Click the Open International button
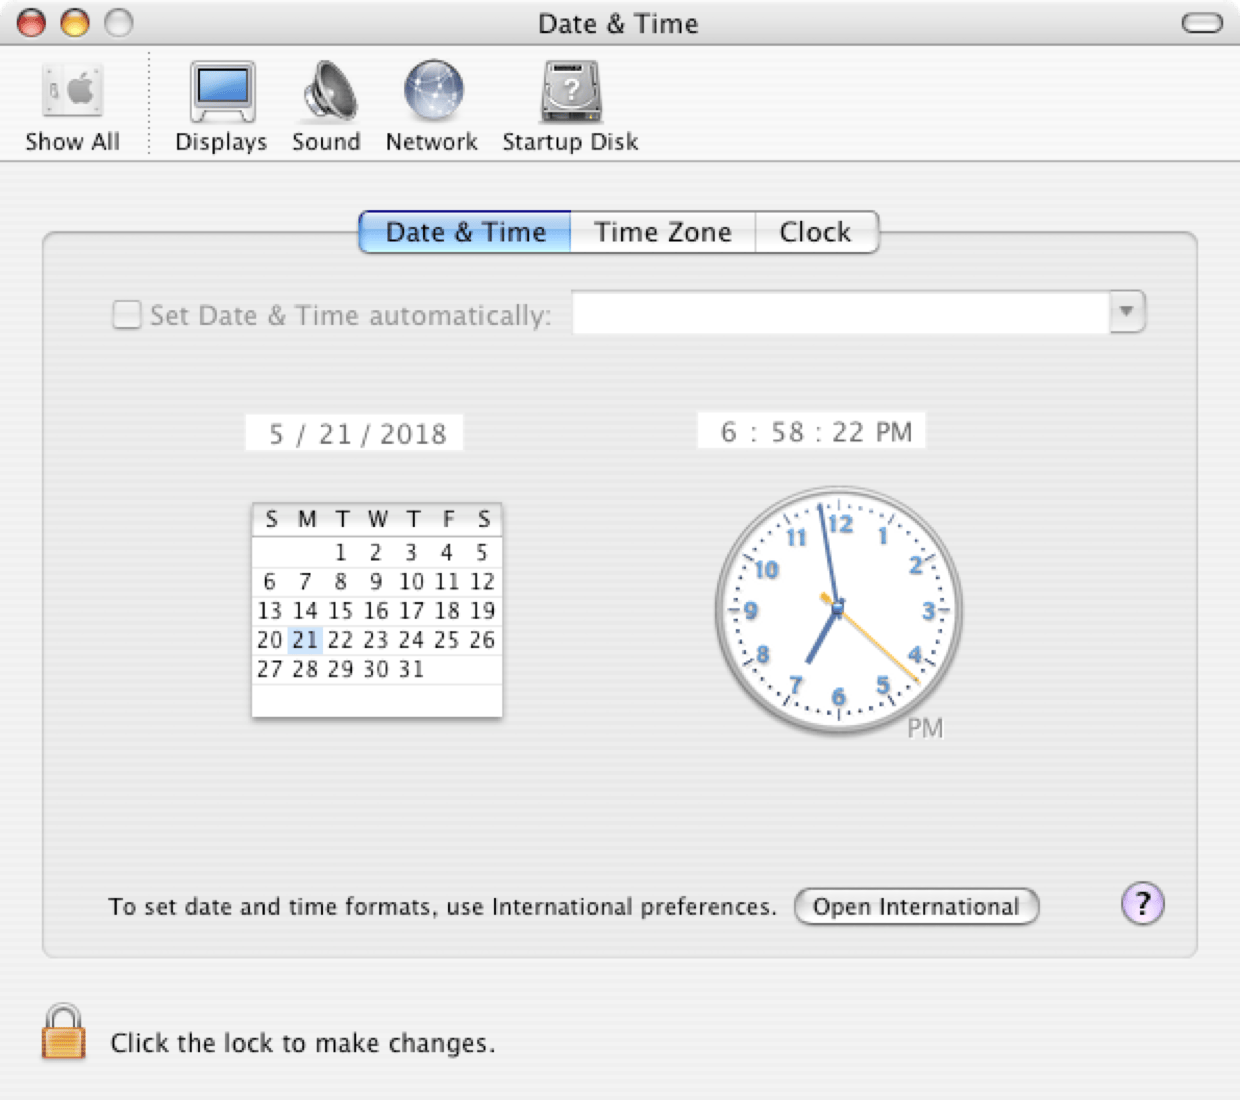This screenshot has height=1100, width=1240. 916,907
